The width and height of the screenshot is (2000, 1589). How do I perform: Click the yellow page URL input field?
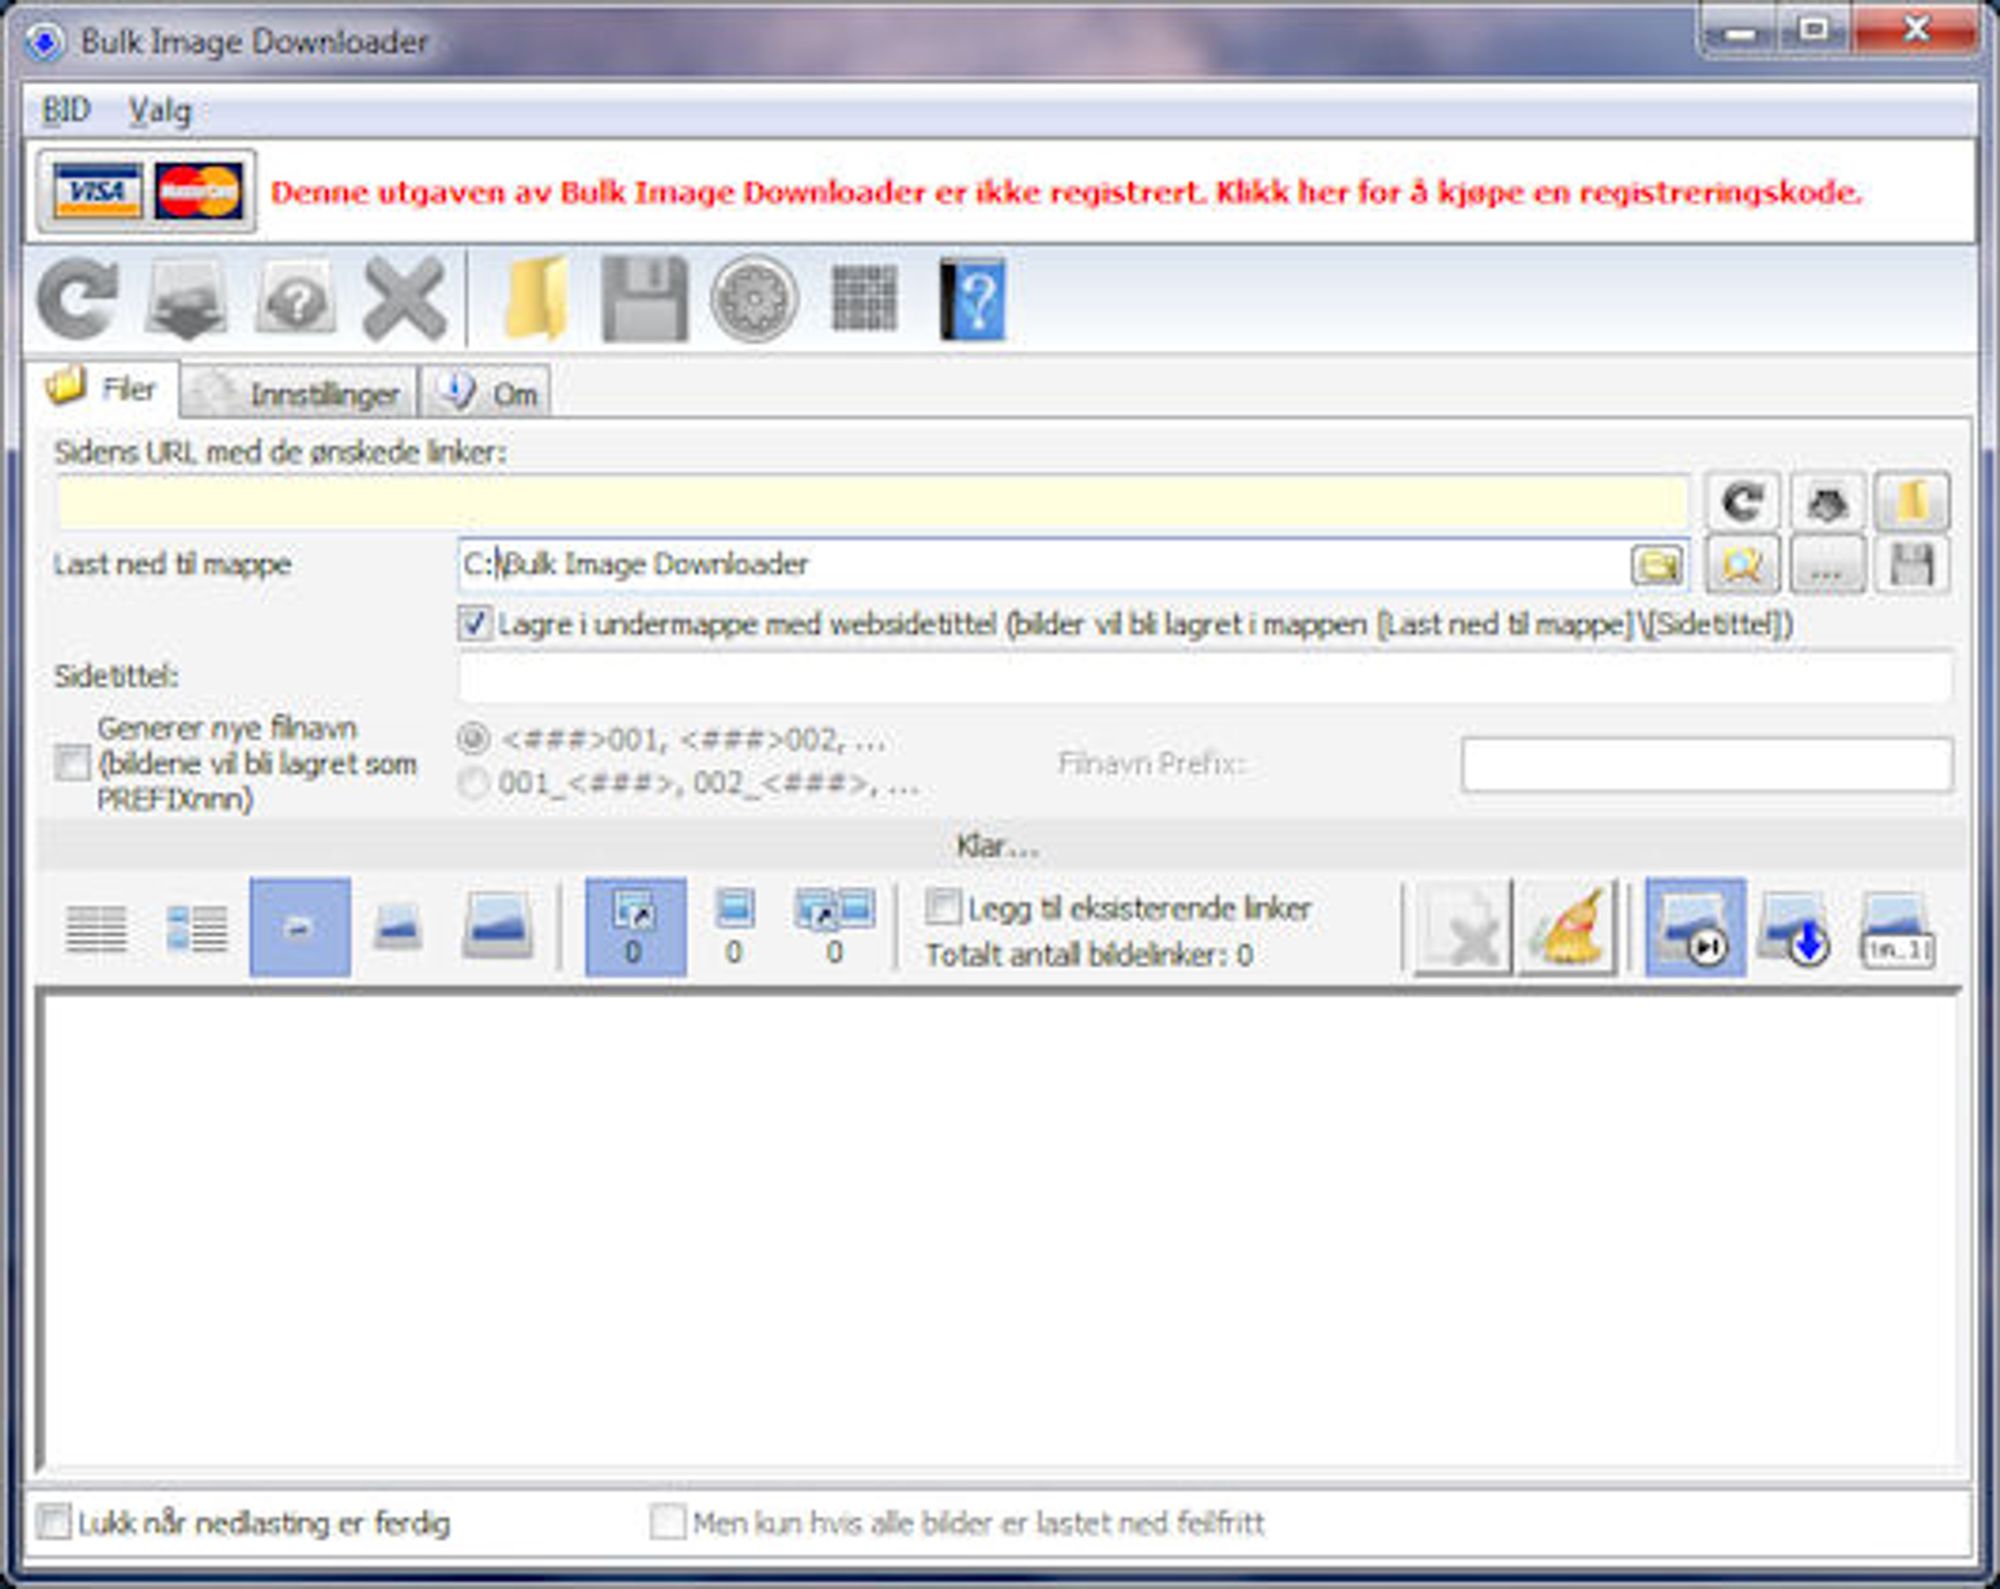[872, 502]
